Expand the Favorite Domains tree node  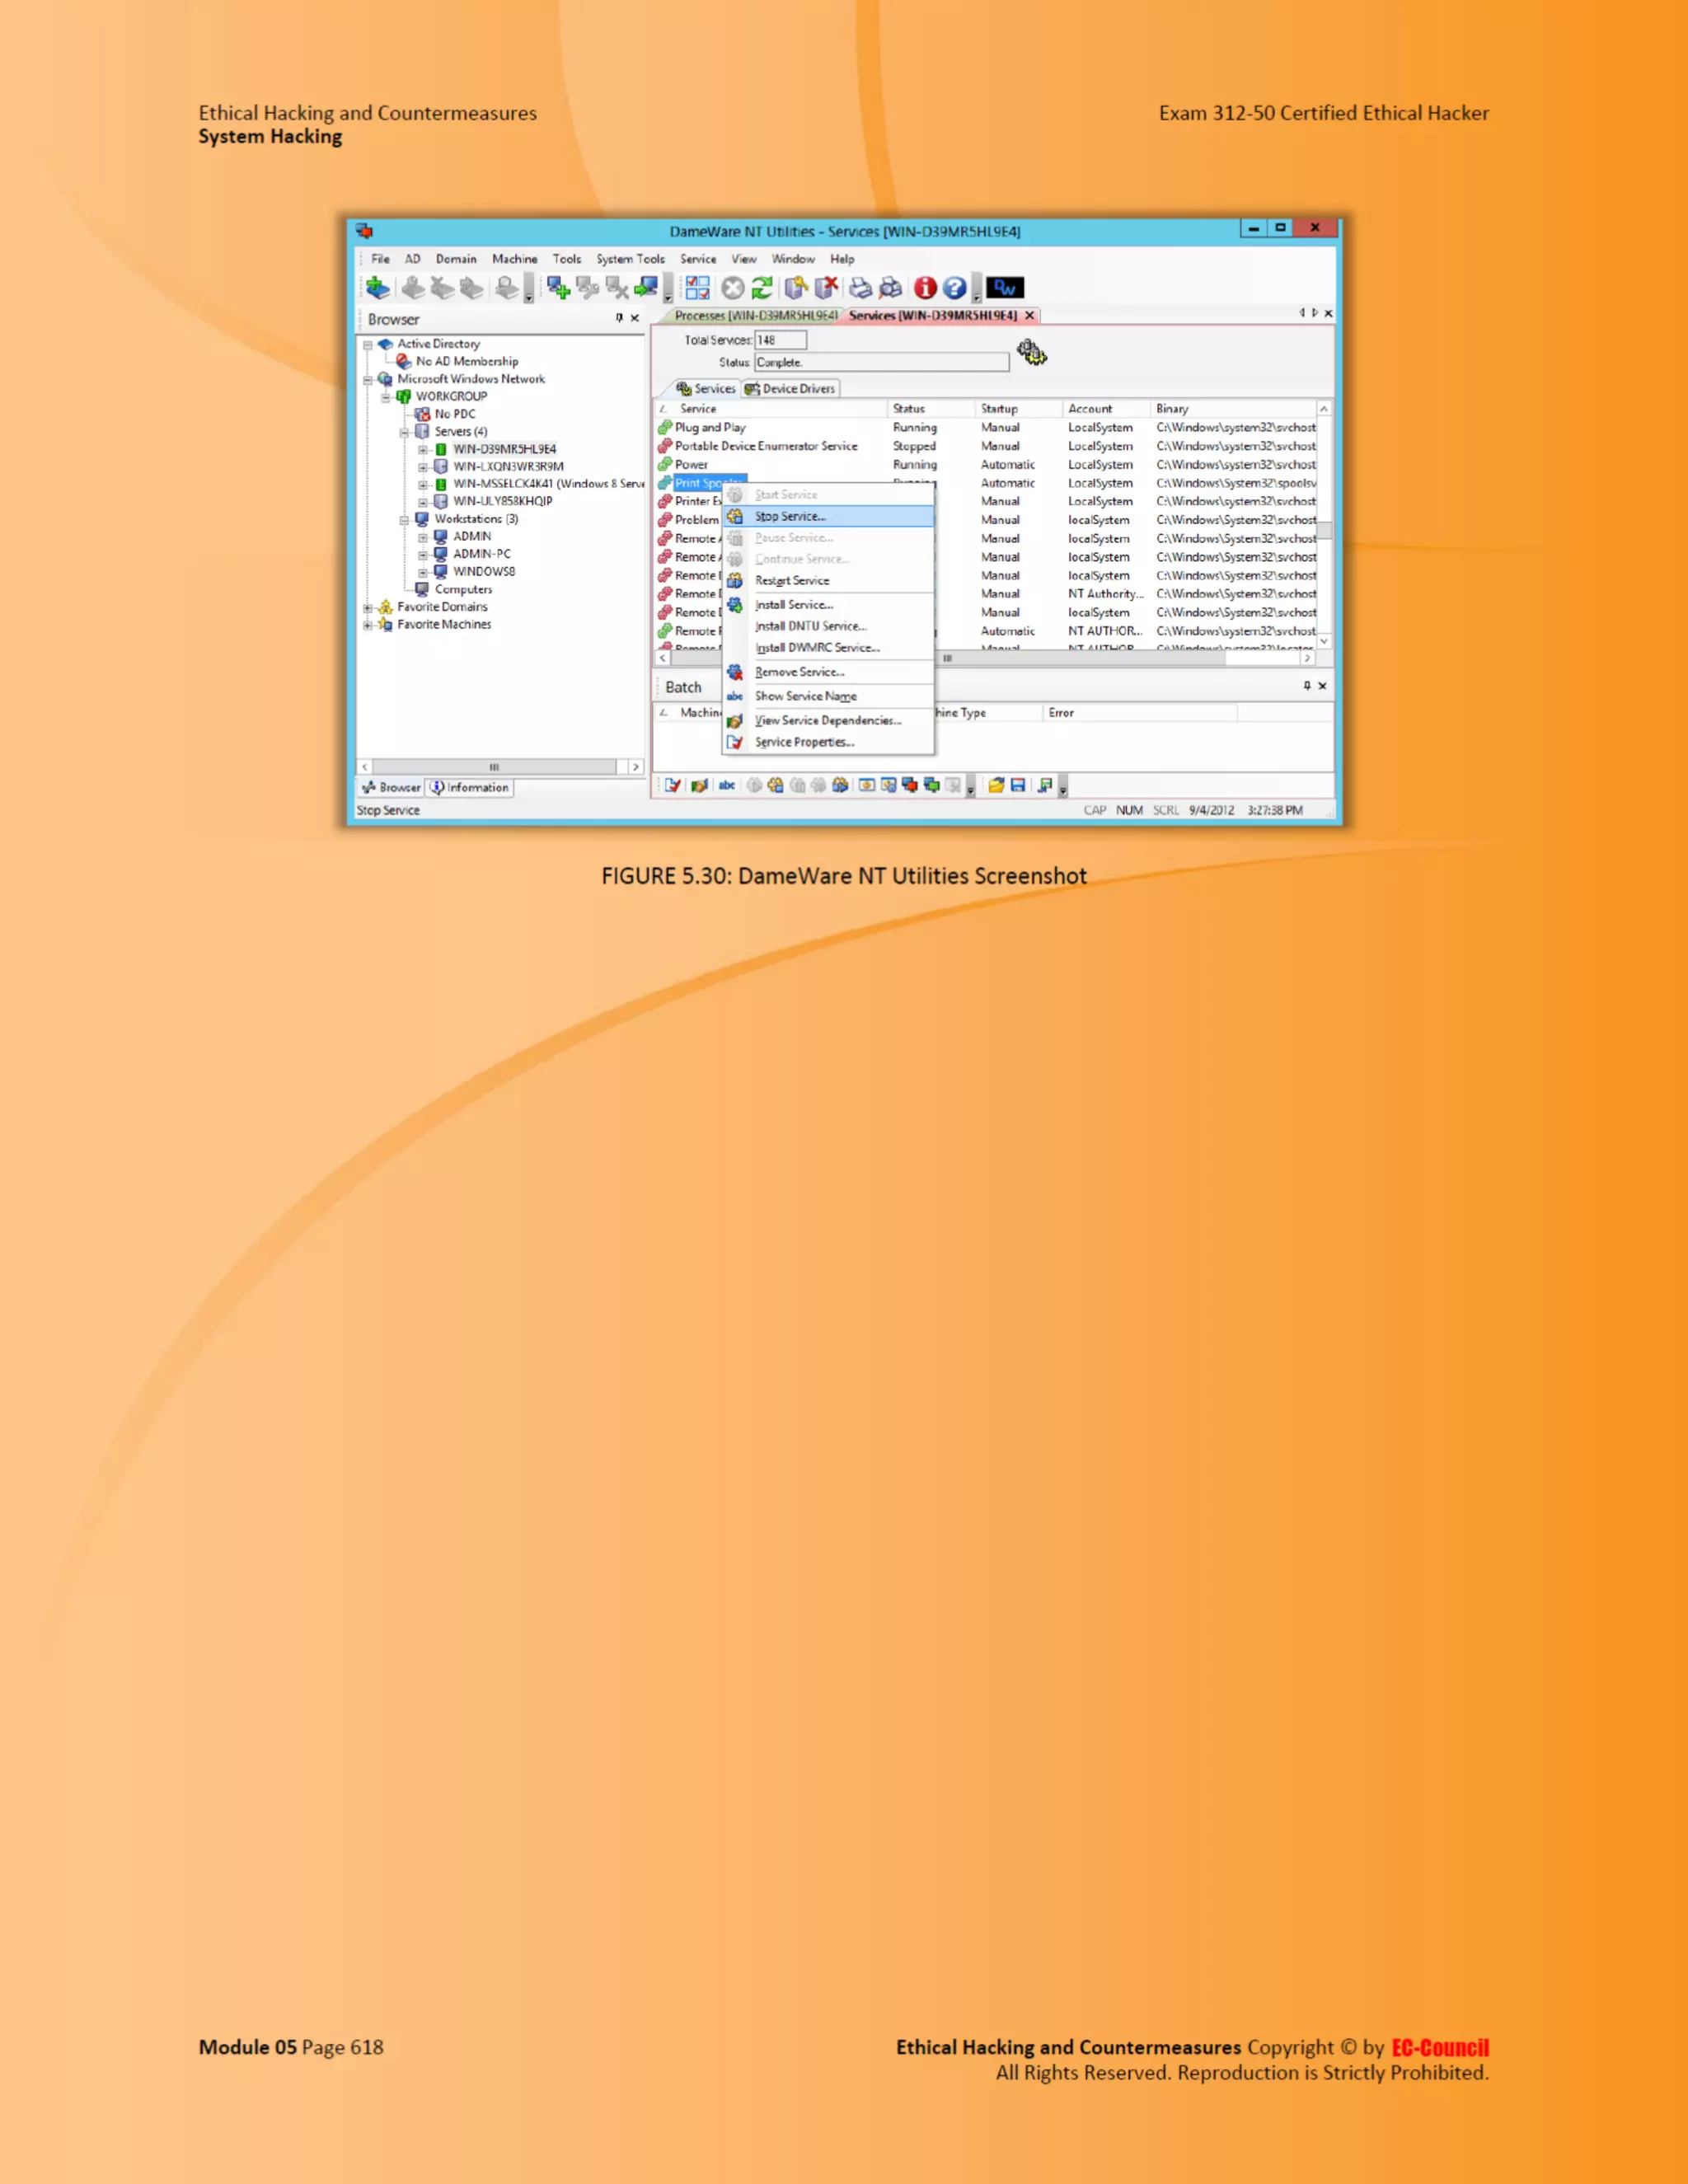tap(368, 607)
